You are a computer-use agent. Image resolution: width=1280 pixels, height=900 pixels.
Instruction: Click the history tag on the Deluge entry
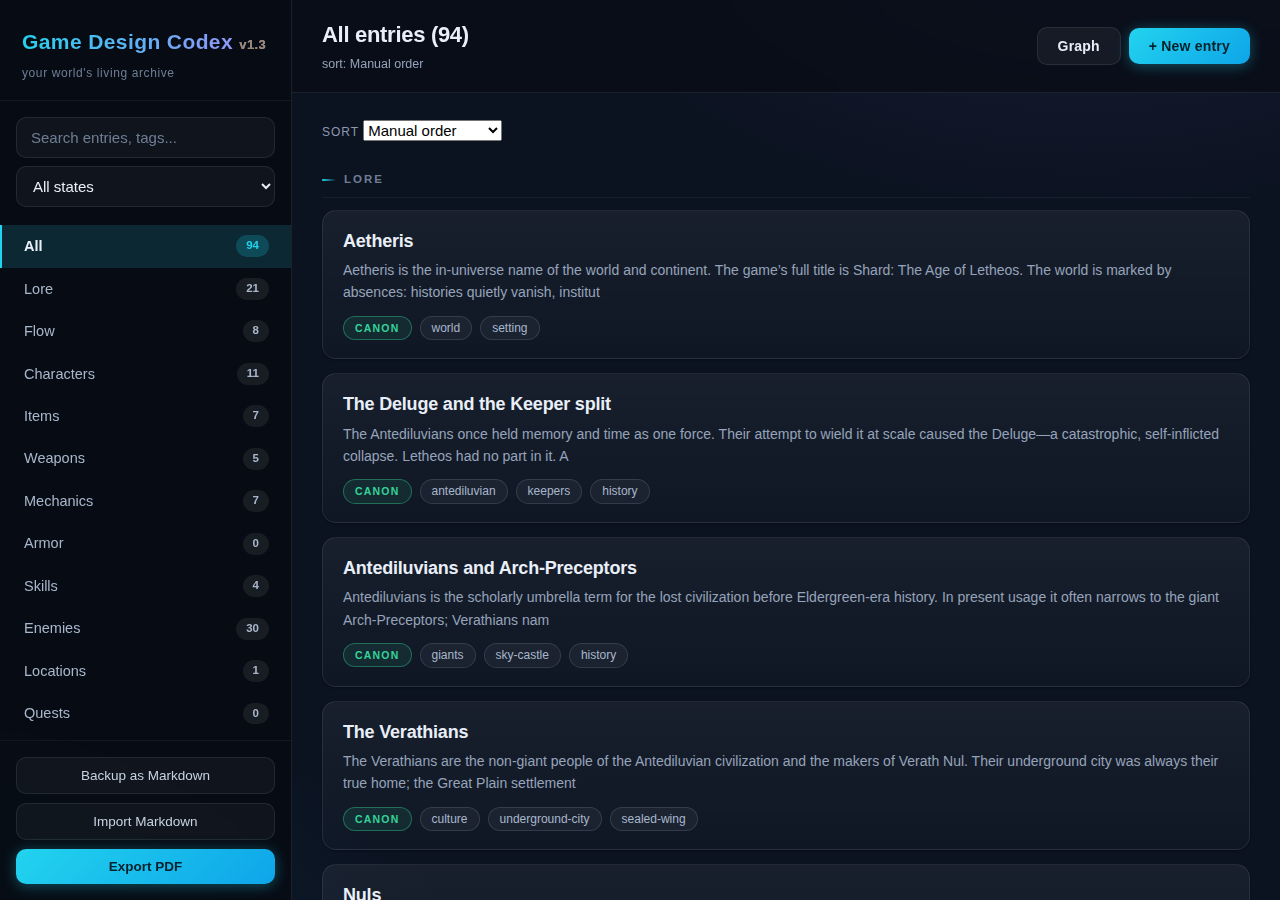620,491
